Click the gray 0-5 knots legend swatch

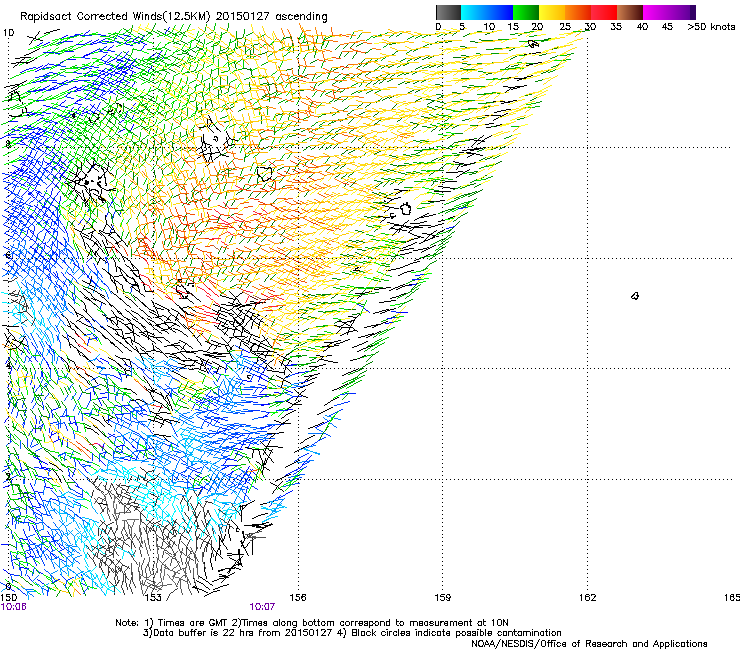[448, 12]
